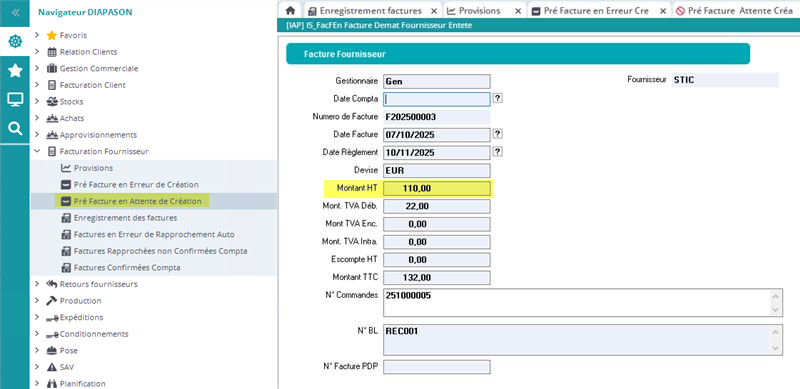Click the Conditionnements icon
Viewport: 800px width, 389px height.
[x=52, y=334]
